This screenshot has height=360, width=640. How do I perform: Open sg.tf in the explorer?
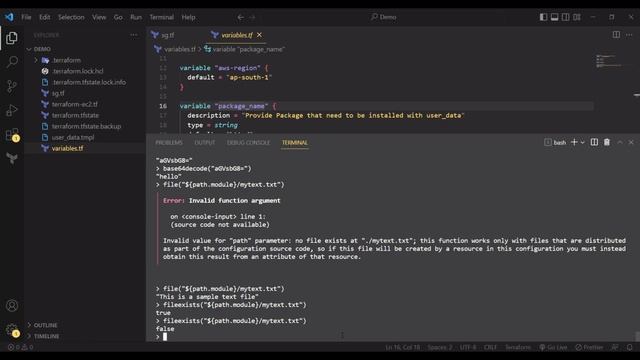coord(58,93)
